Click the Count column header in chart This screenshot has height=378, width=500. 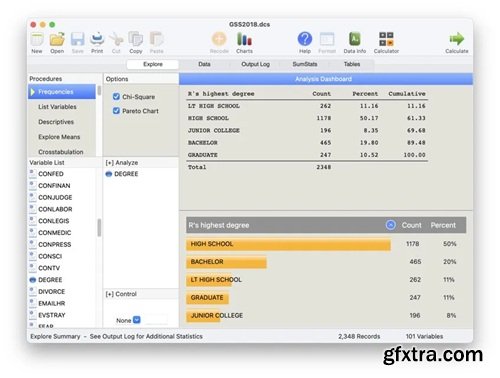tap(411, 225)
